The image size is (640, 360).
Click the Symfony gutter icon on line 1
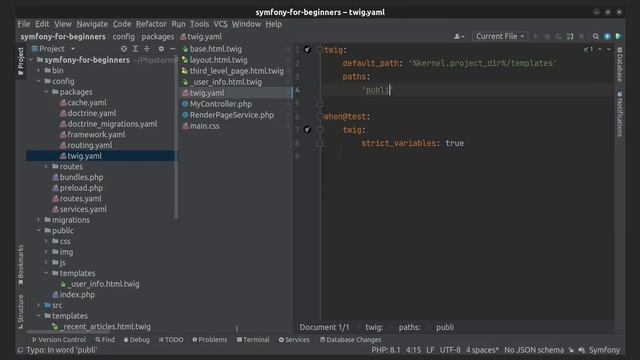pos(307,50)
